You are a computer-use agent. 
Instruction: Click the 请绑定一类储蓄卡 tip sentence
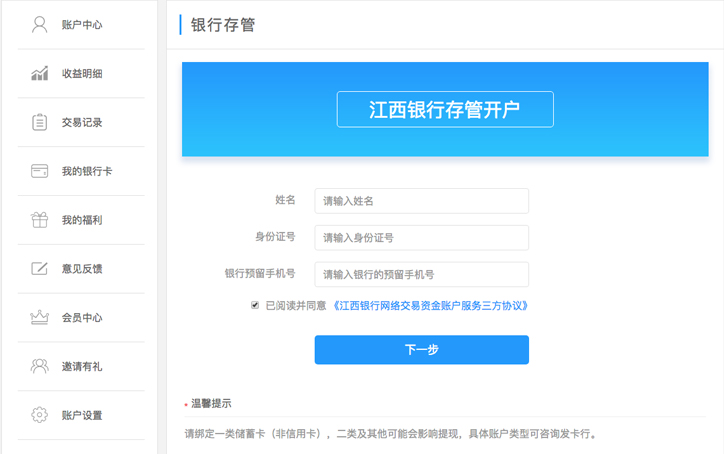391,434
